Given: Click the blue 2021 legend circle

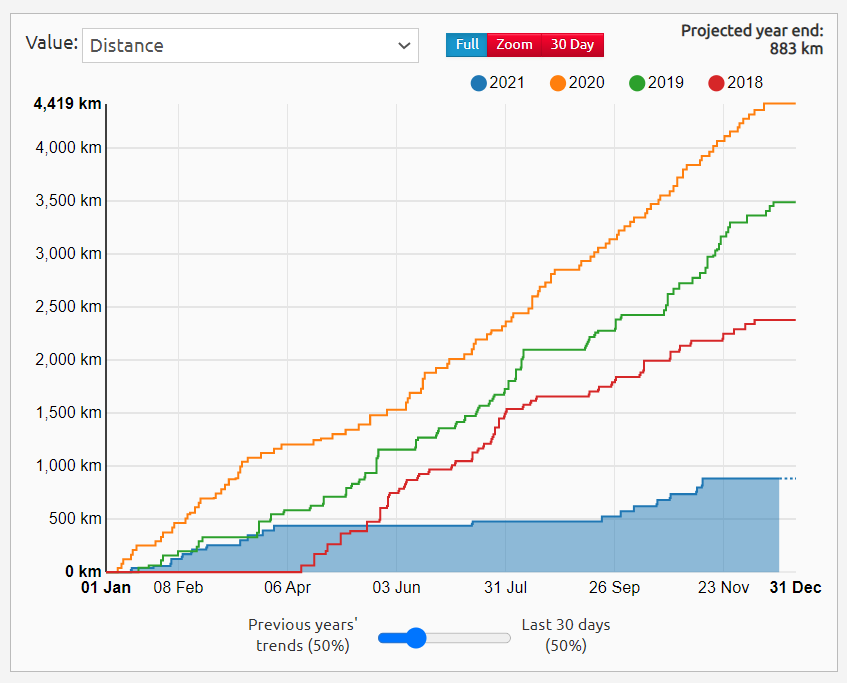Looking at the screenshot, I should (478, 83).
